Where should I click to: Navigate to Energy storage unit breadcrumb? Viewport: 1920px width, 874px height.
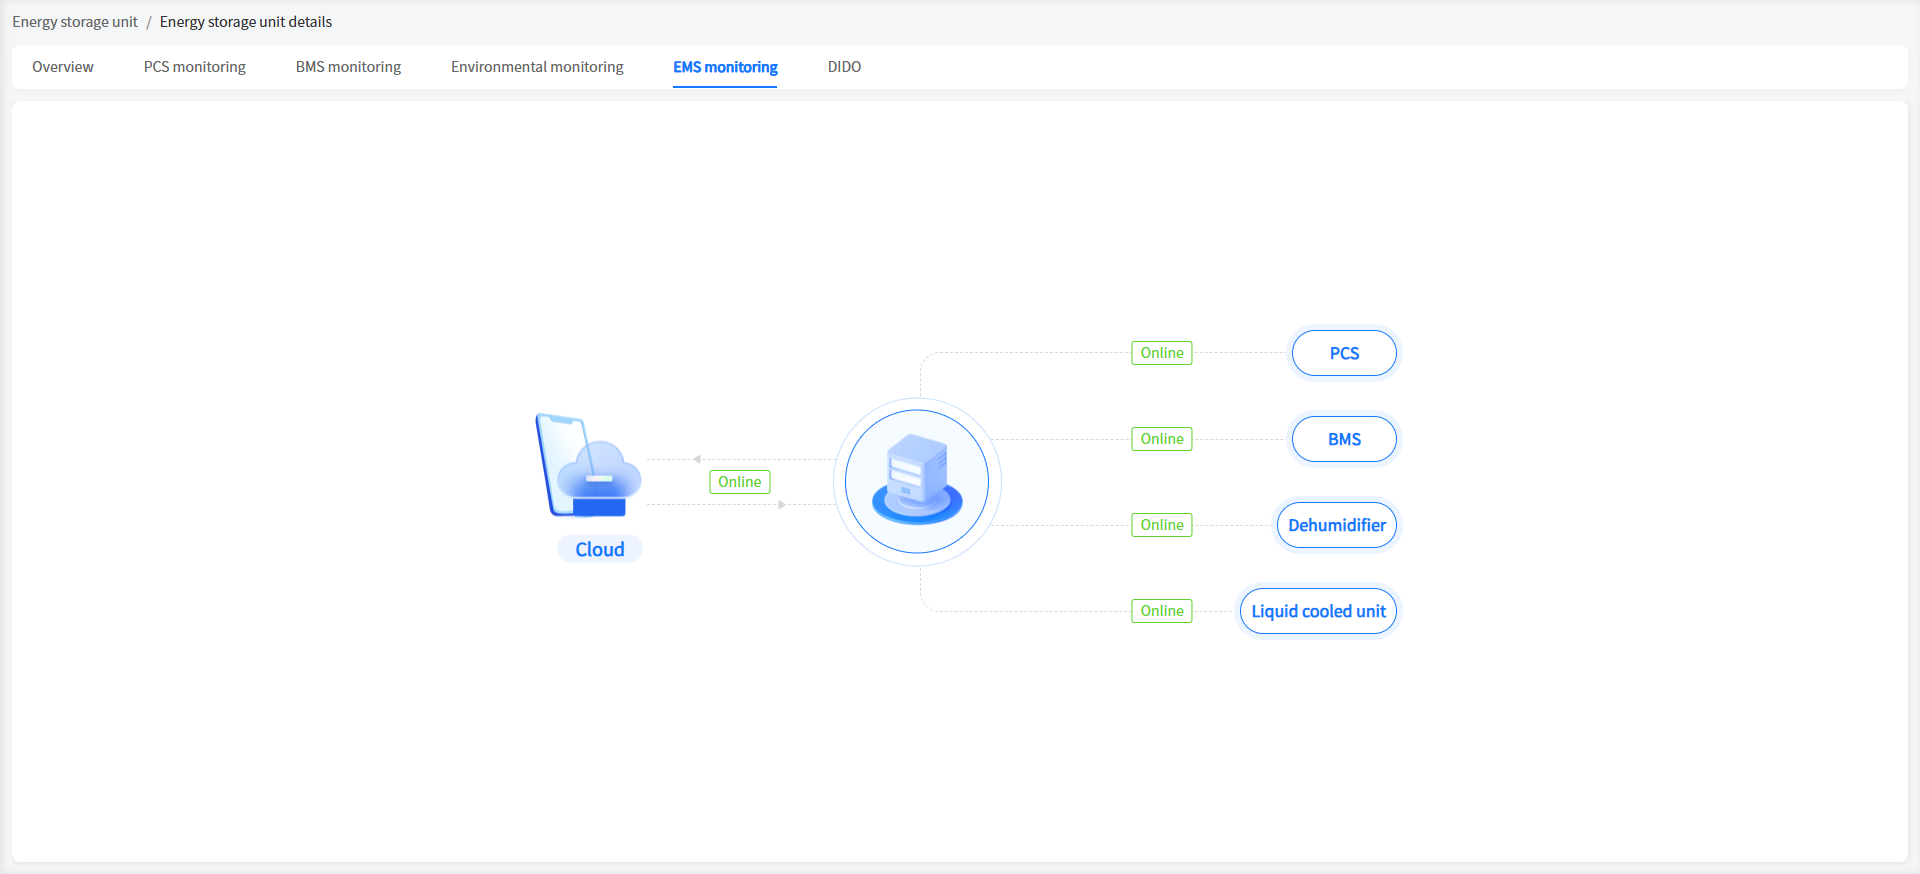tap(75, 22)
